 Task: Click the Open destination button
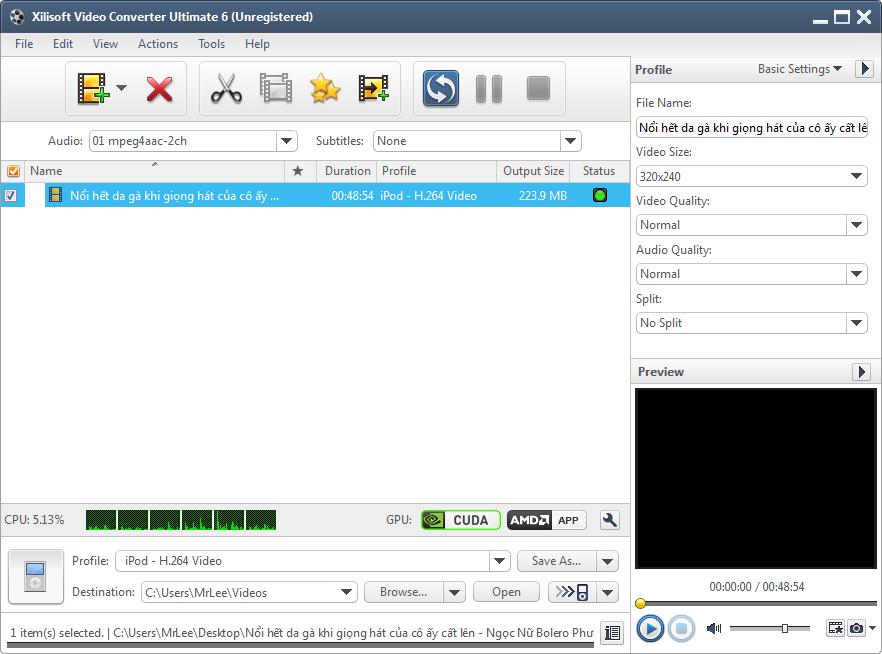[506, 592]
